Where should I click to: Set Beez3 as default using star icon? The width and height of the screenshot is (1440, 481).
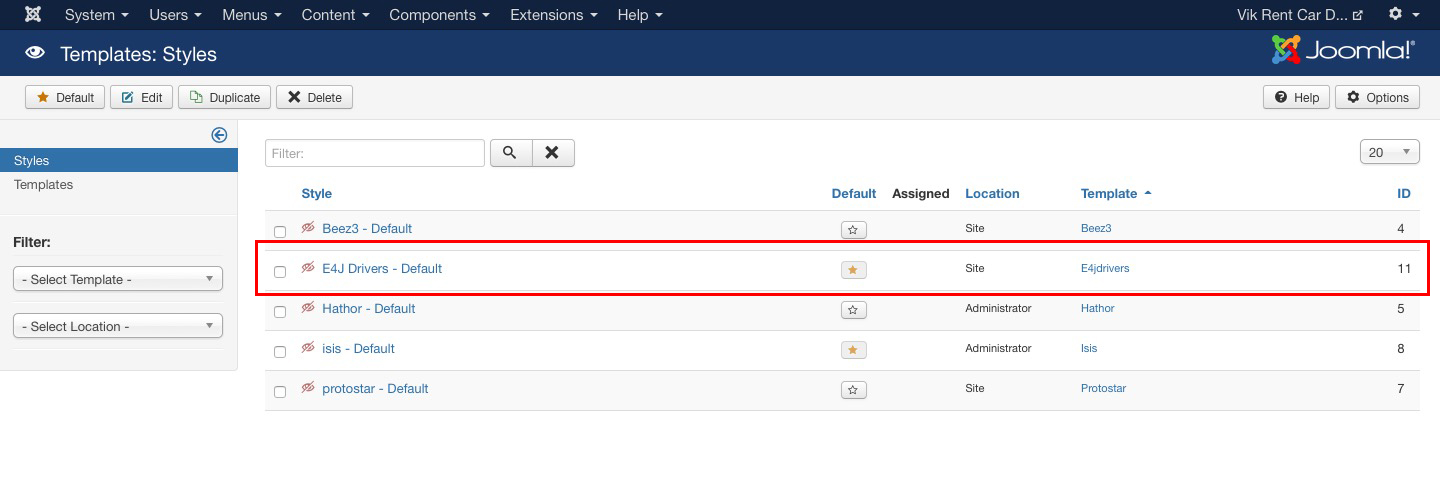point(853,230)
